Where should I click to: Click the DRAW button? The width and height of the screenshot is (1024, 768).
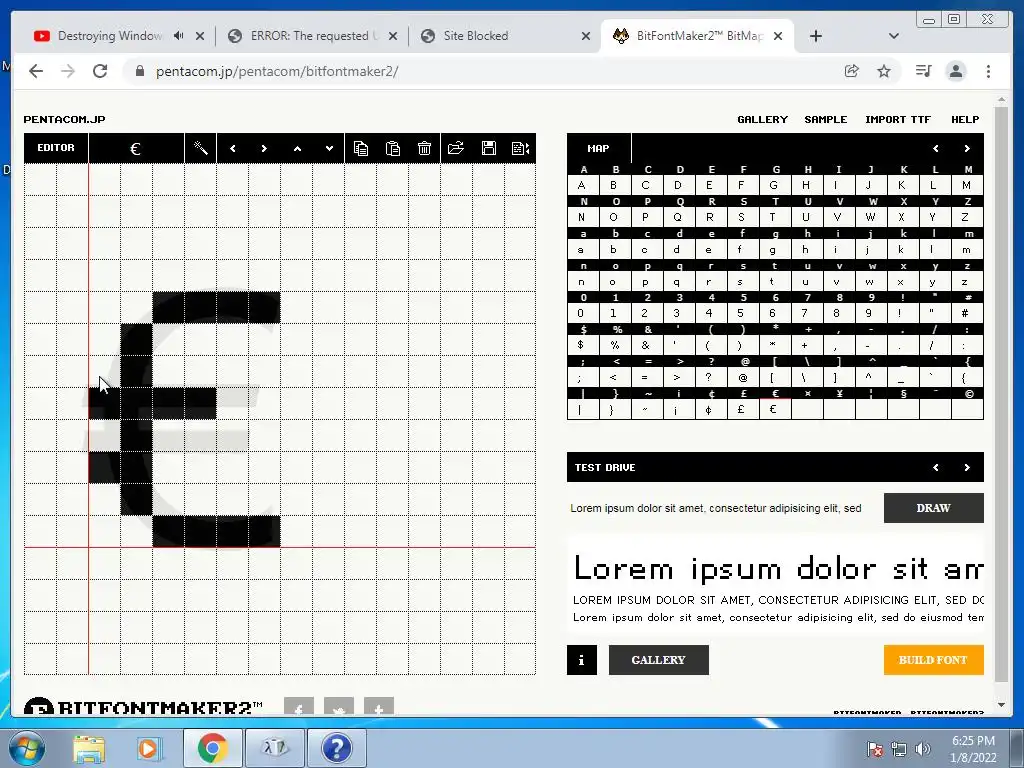tap(933, 508)
